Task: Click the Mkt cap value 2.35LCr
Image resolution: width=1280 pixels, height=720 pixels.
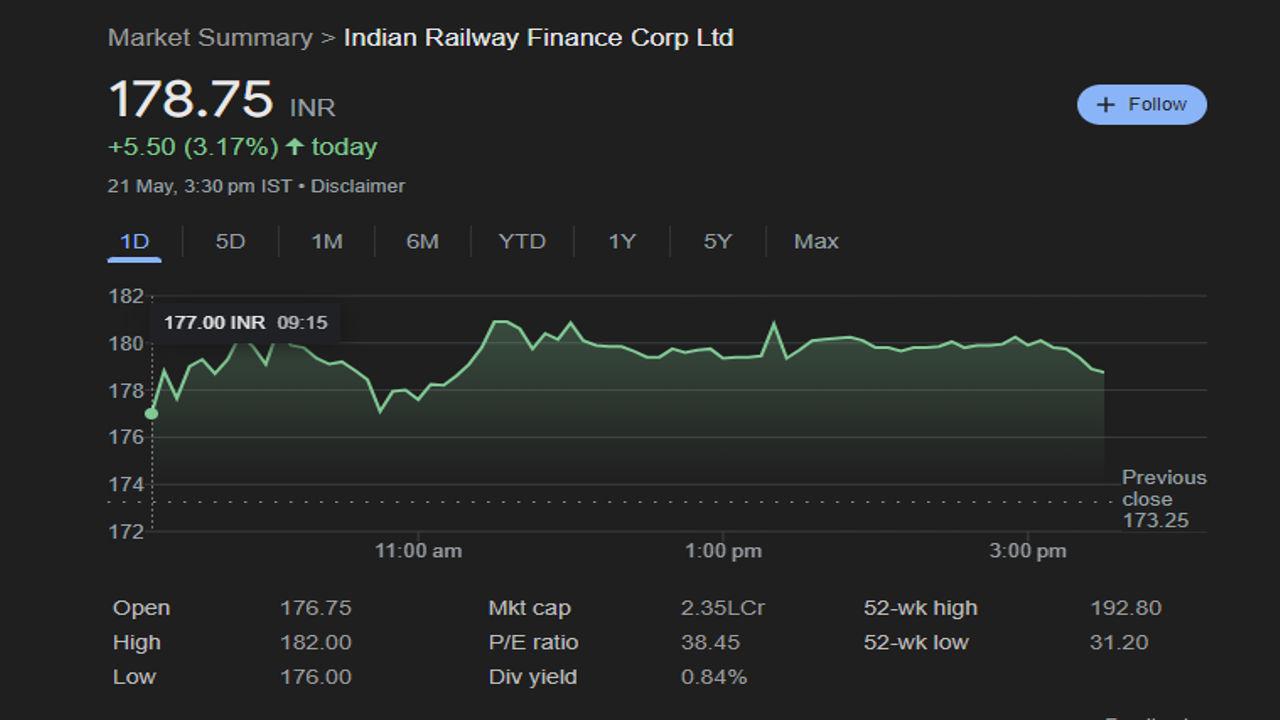Action: point(723,608)
